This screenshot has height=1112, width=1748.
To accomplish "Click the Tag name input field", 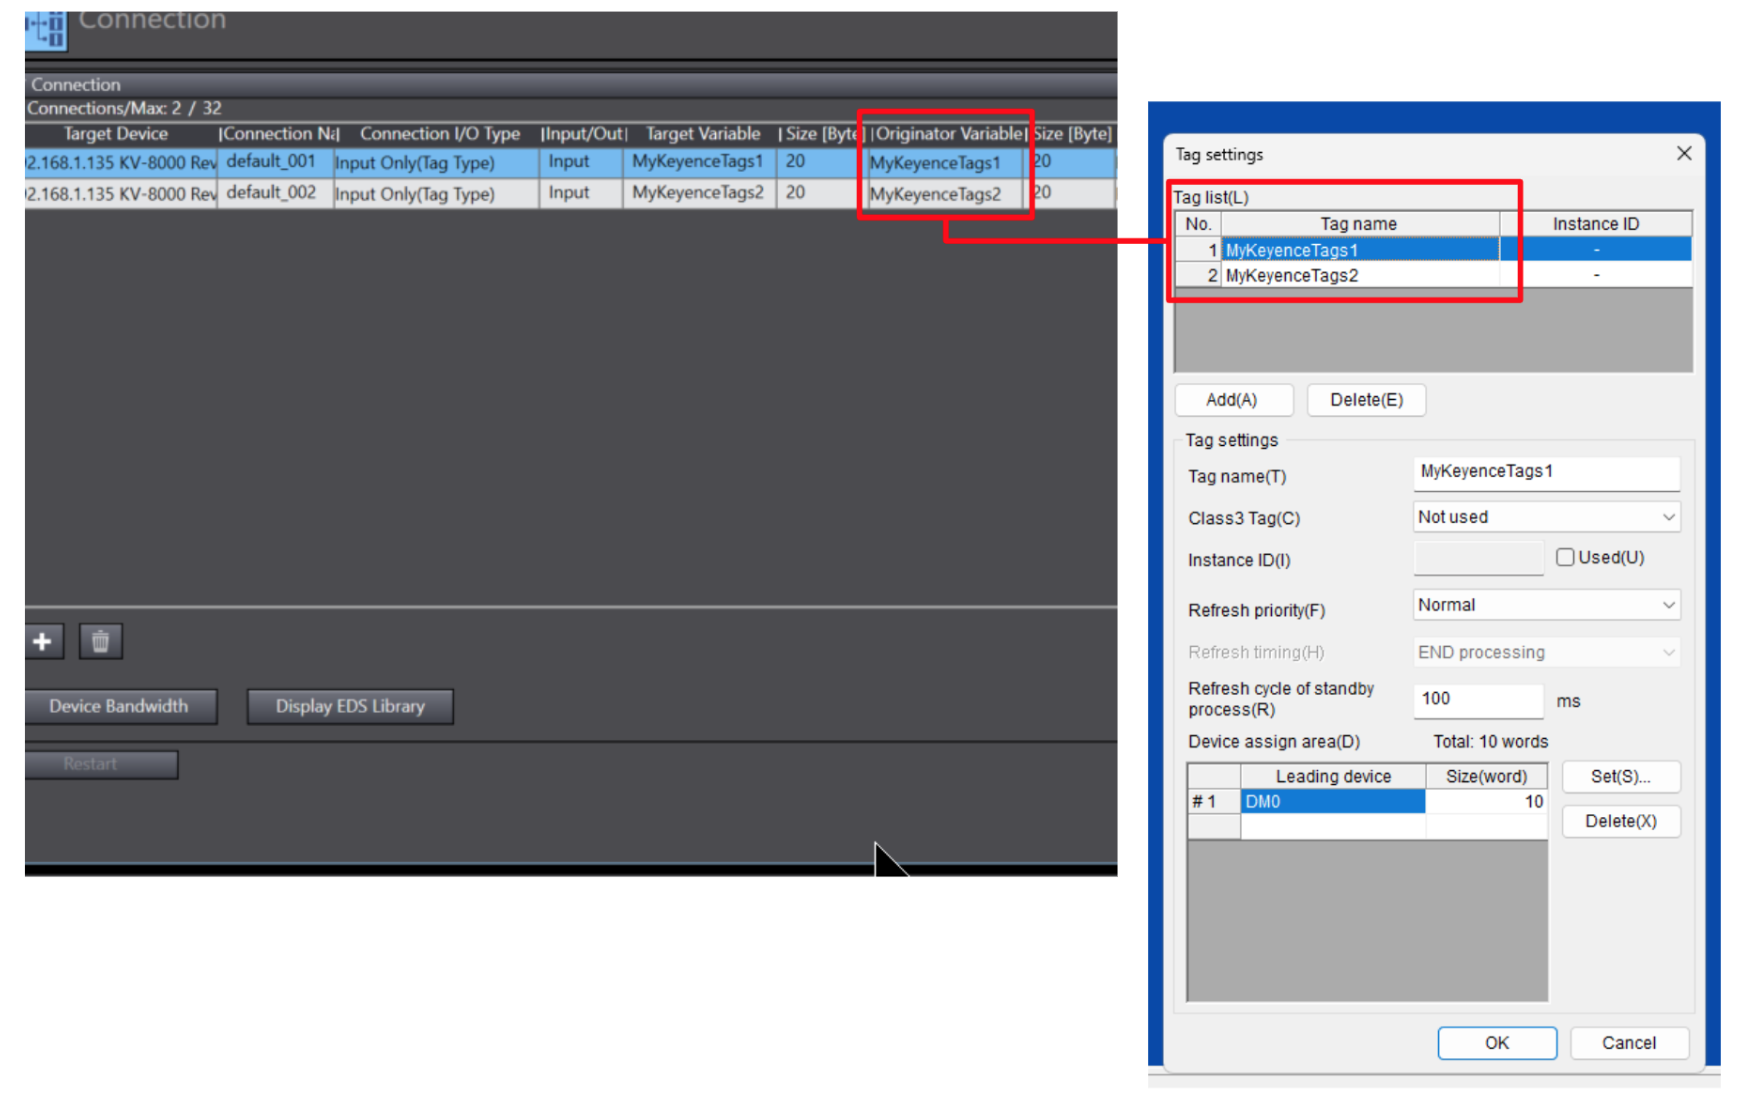I will tap(1546, 473).
